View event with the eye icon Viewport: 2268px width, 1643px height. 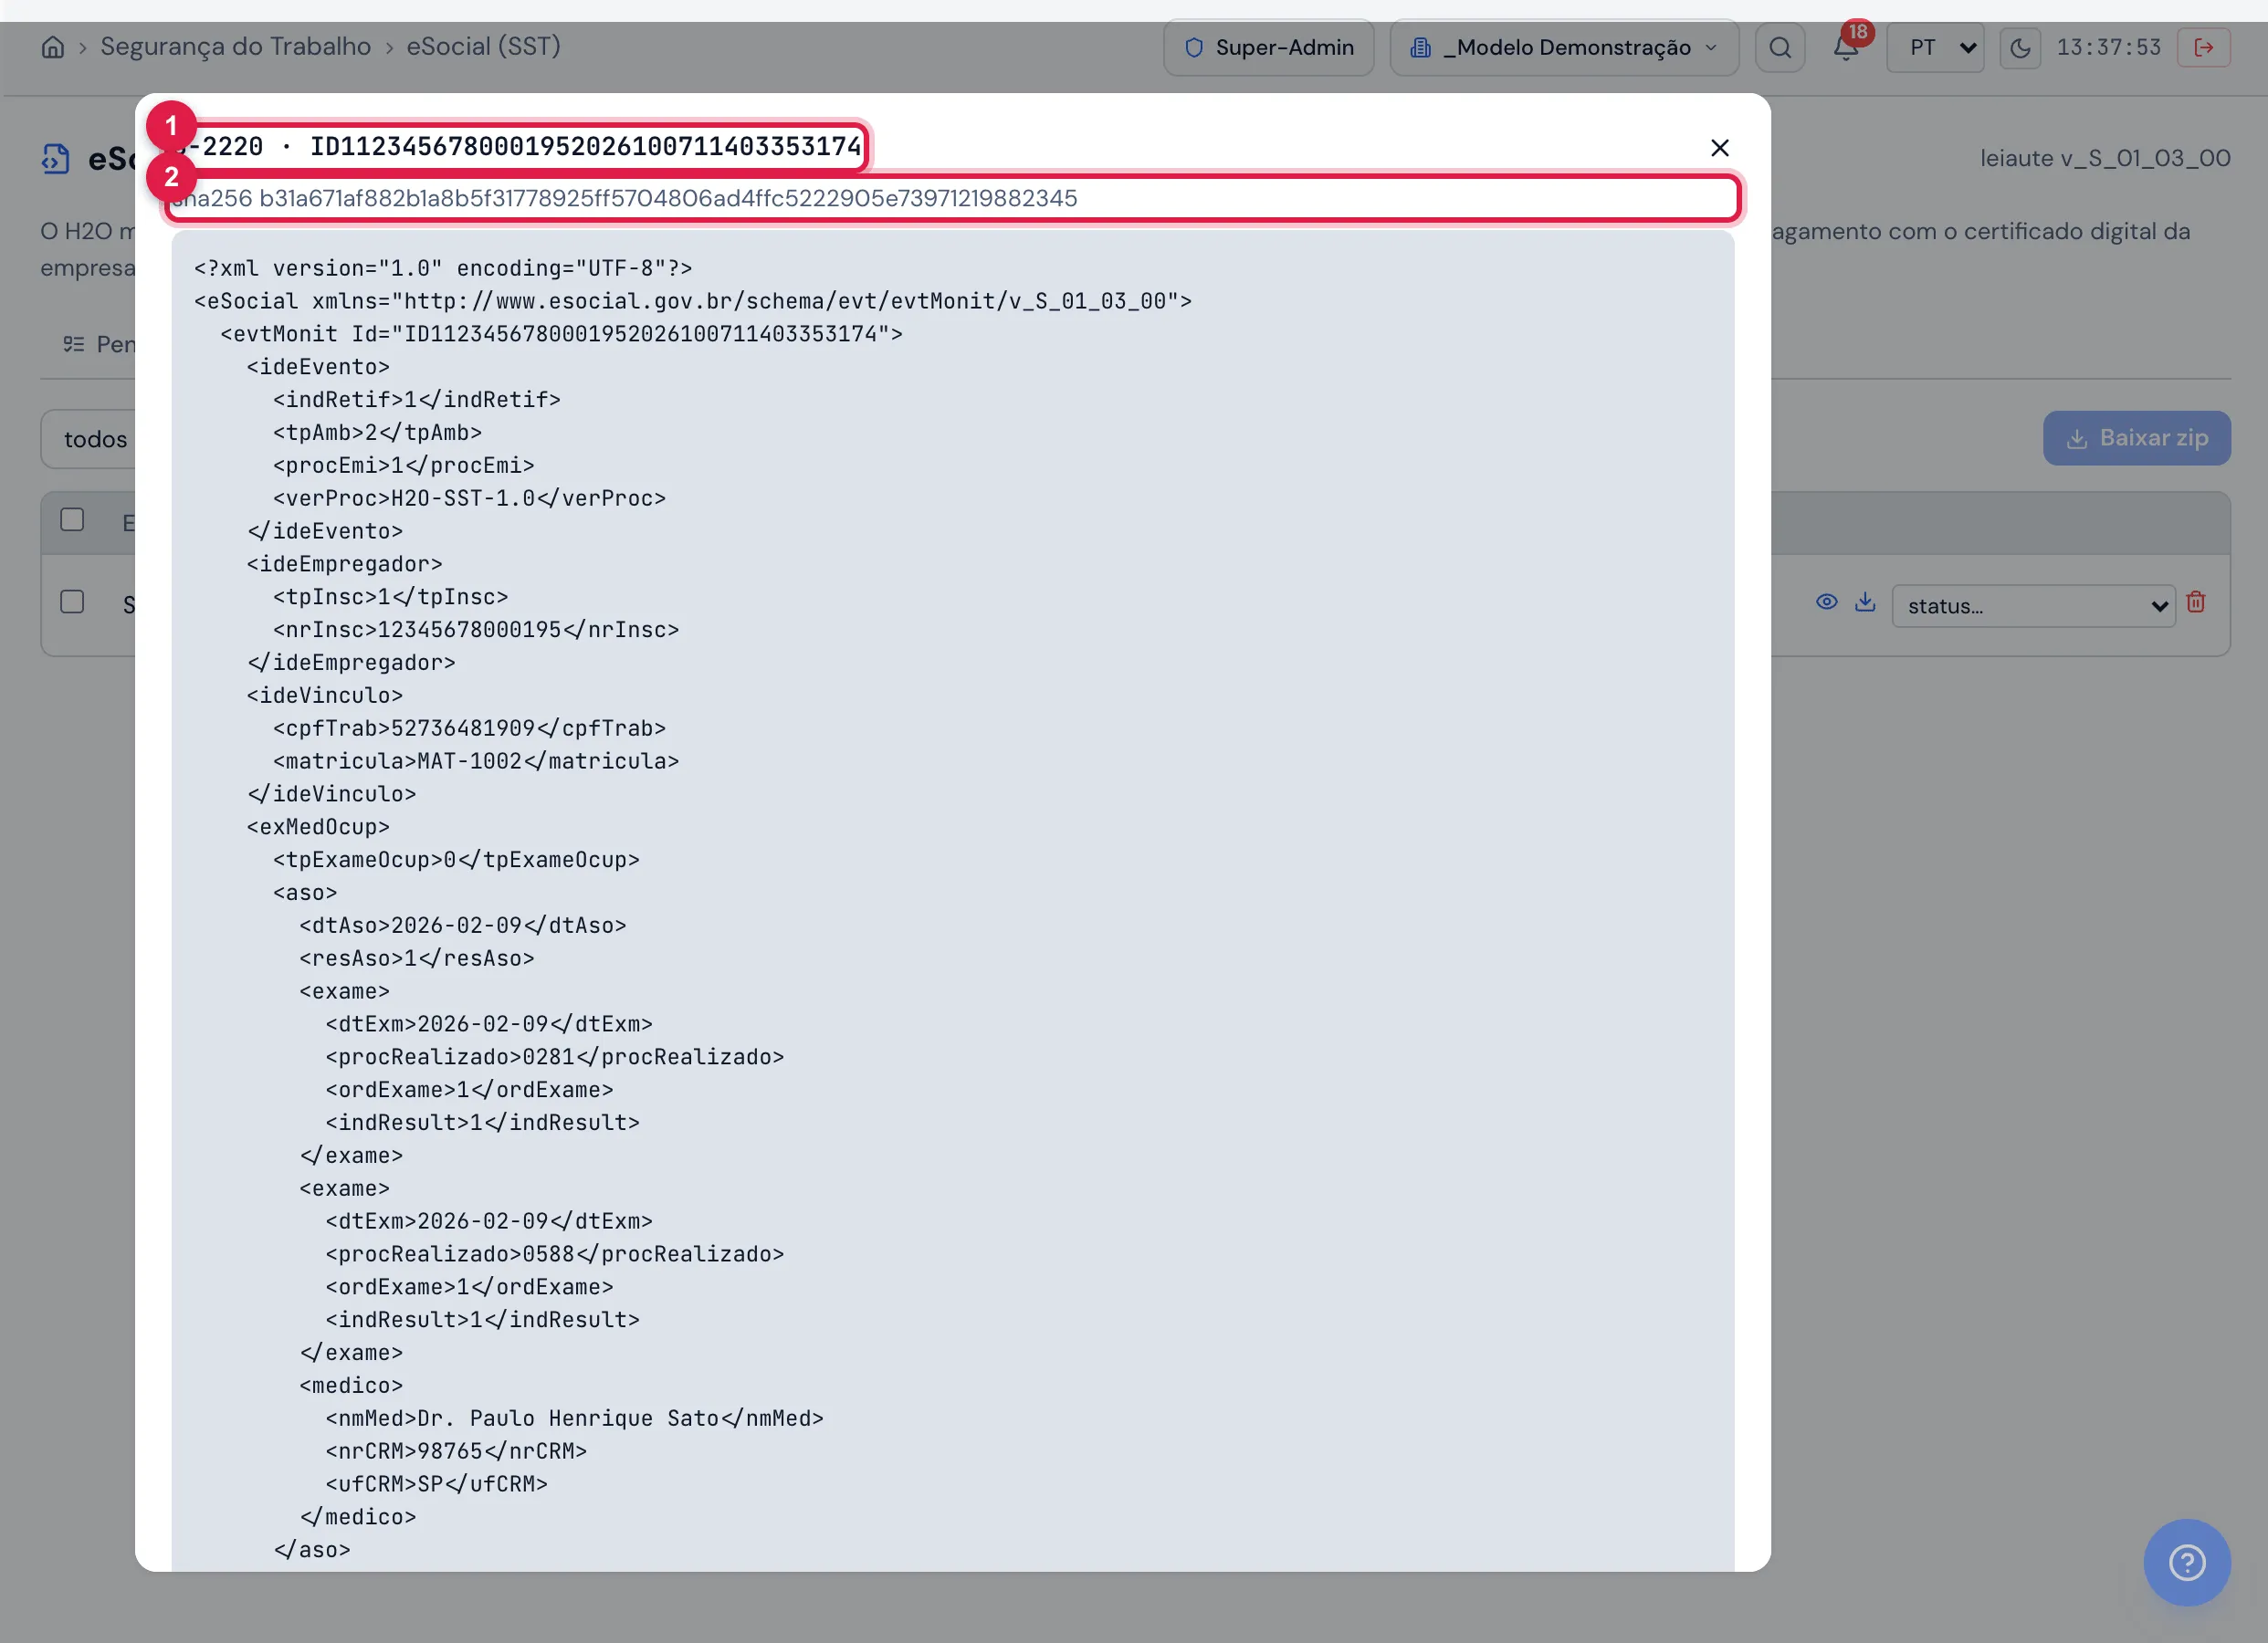click(x=1826, y=602)
